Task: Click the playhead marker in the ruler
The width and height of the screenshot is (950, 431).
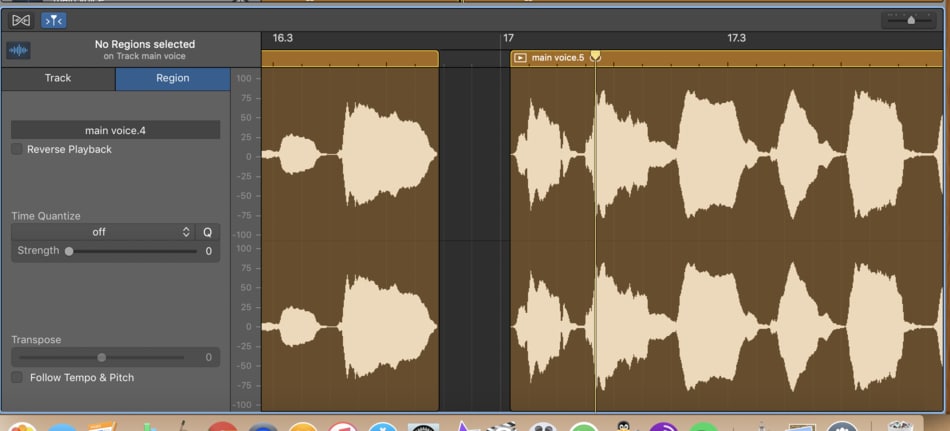Action: coord(596,57)
